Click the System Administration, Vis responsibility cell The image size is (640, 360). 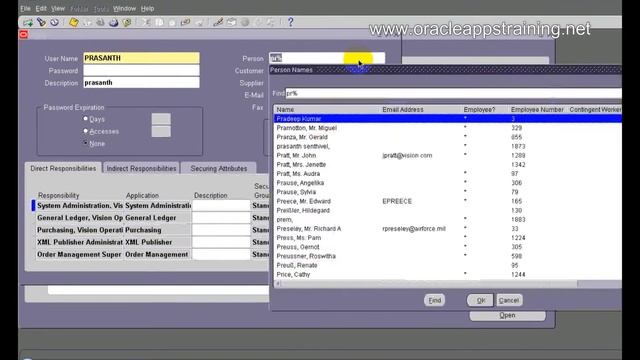pyautogui.click(x=80, y=205)
